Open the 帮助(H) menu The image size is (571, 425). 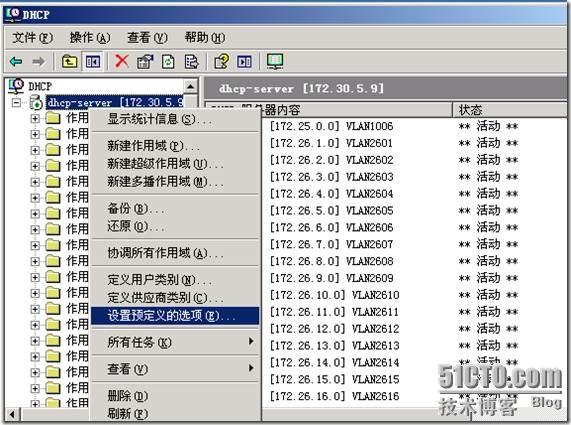(x=205, y=38)
